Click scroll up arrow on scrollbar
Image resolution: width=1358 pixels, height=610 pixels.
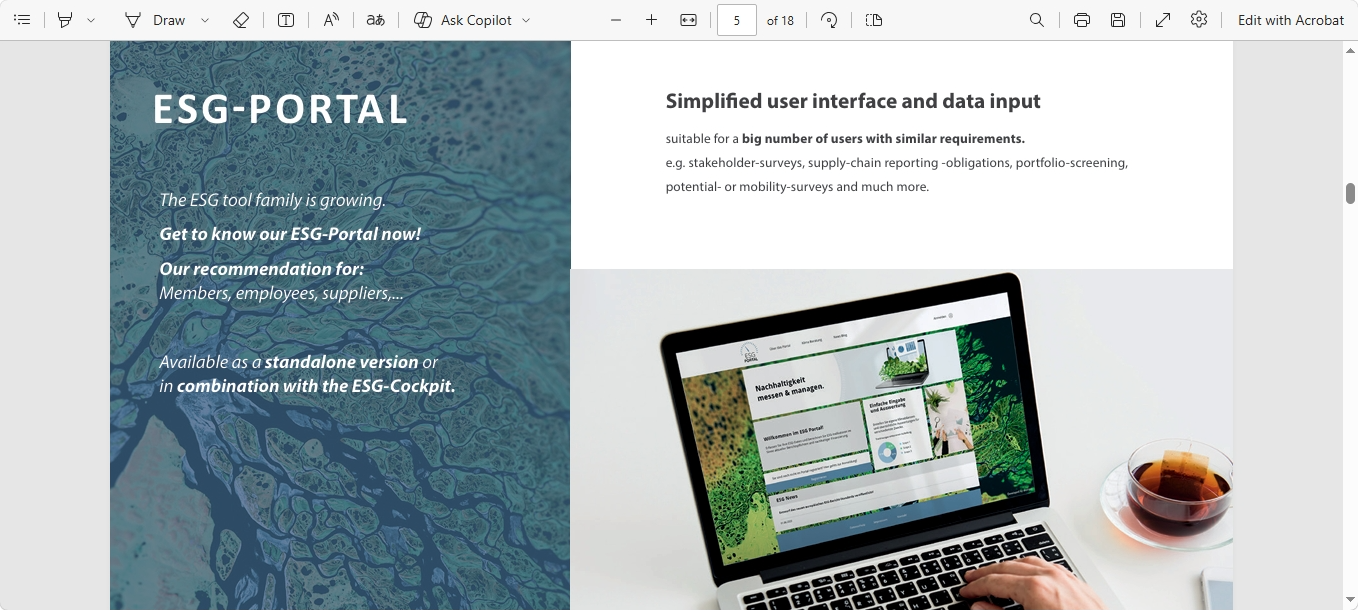(1350, 49)
